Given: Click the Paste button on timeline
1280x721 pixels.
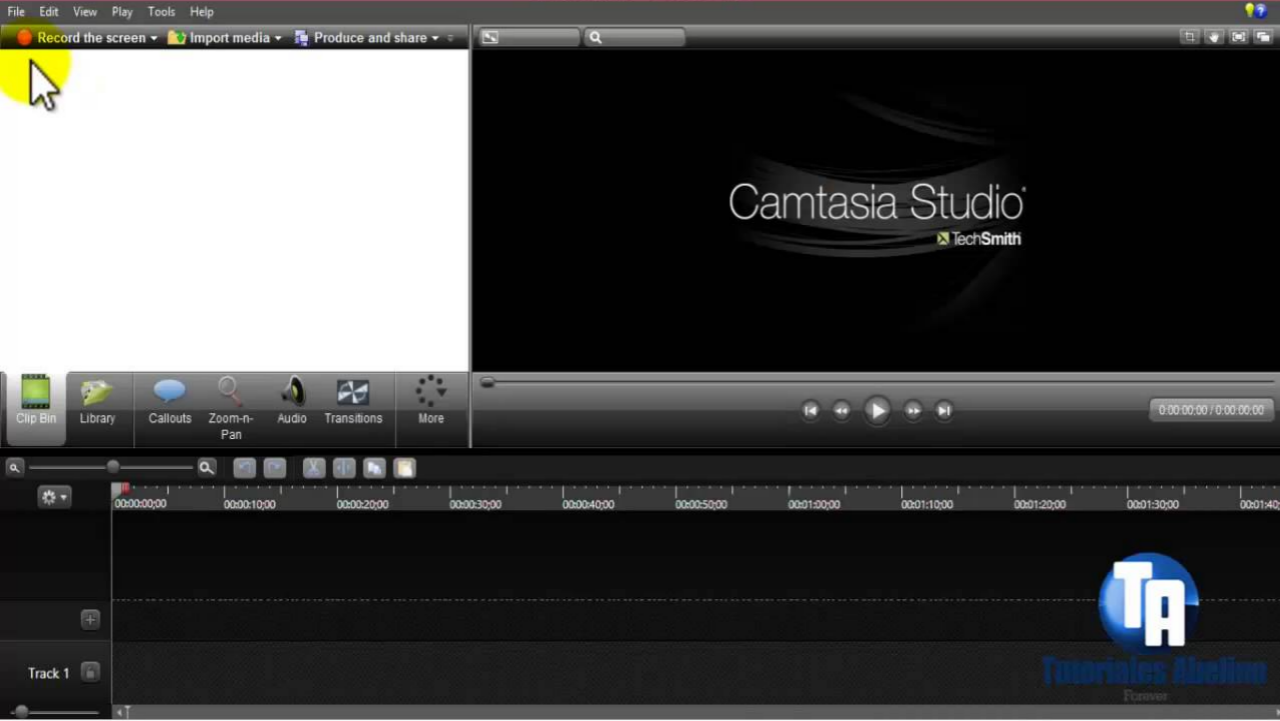Looking at the screenshot, I should (404, 468).
